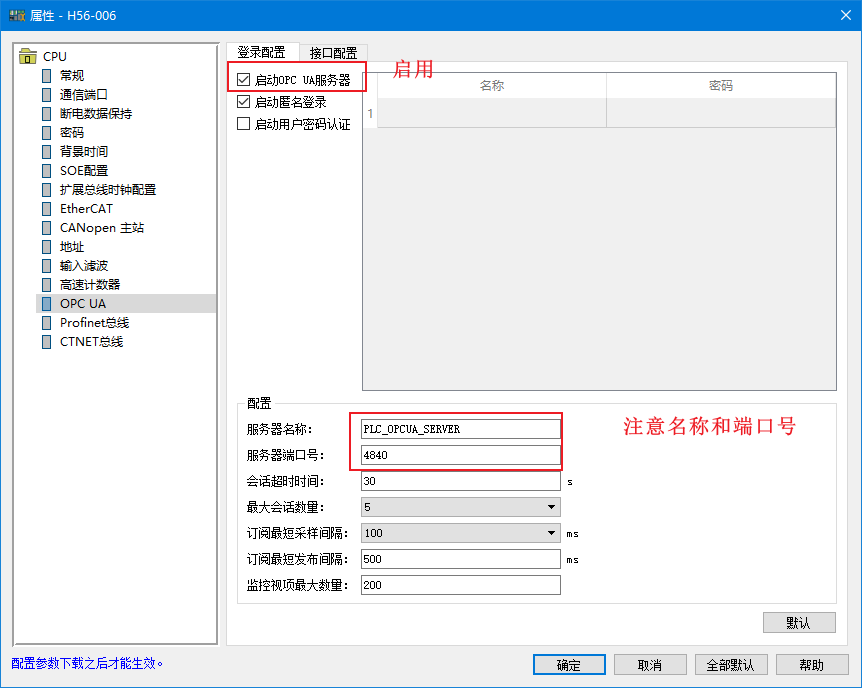Click the 服务器名称 input field
Image resolution: width=862 pixels, height=688 pixels.
pyautogui.click(x=461, y=429)
